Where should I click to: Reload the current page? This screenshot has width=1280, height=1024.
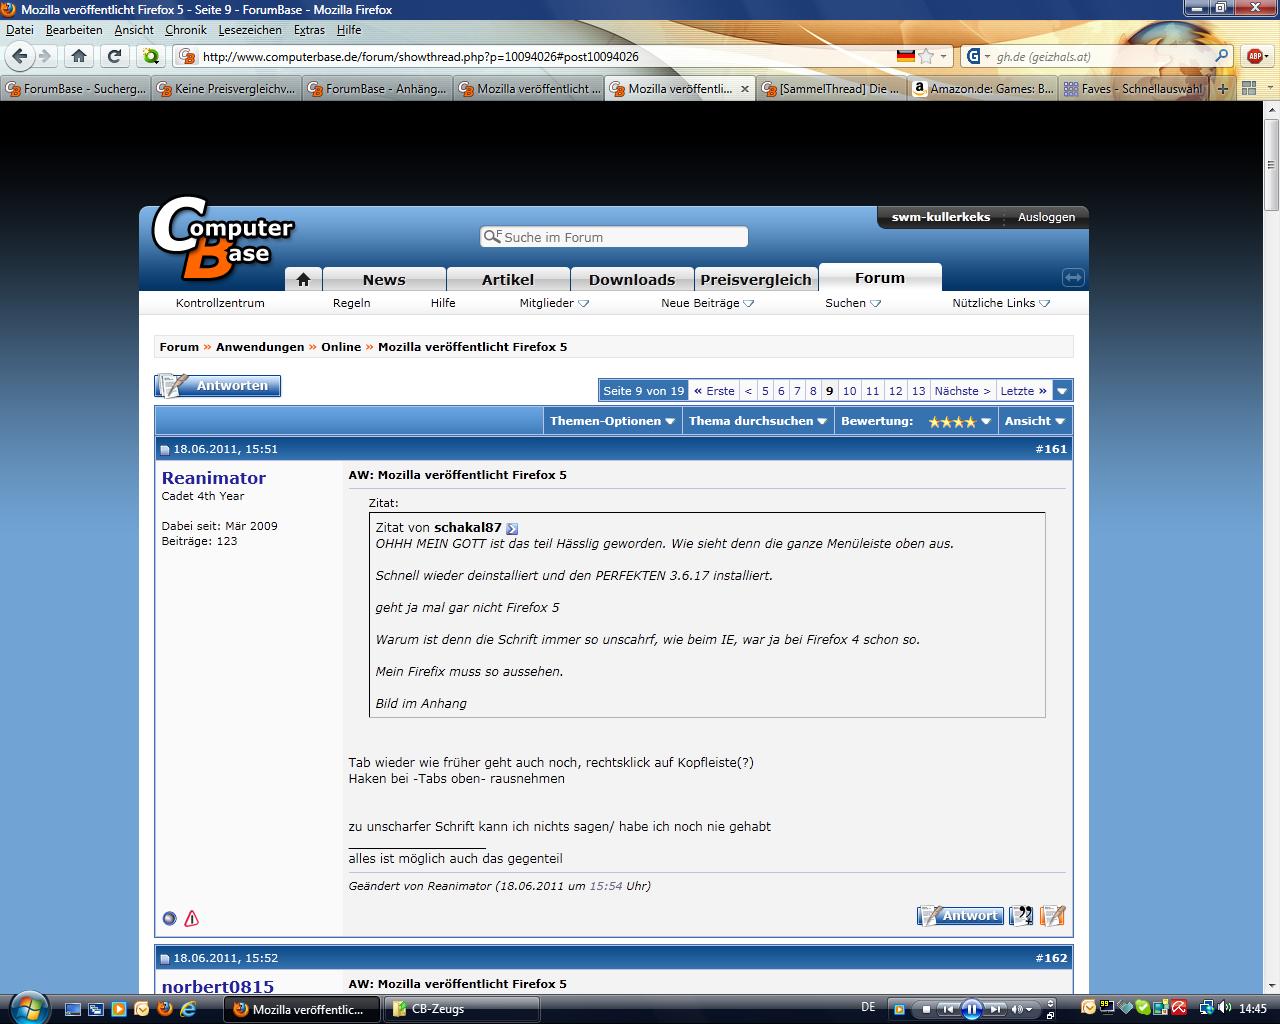114,56
